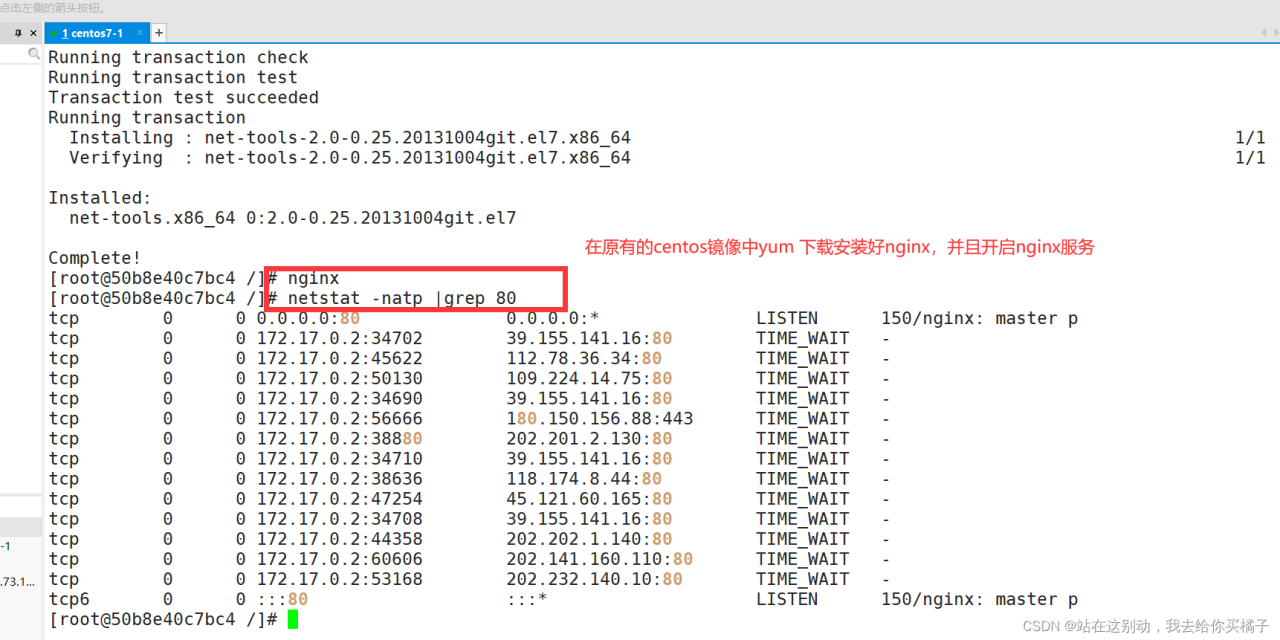The image size is (1280, 640).
Task: Click local address 172.17.0.2:60606
Action: [x=340, y=558]
